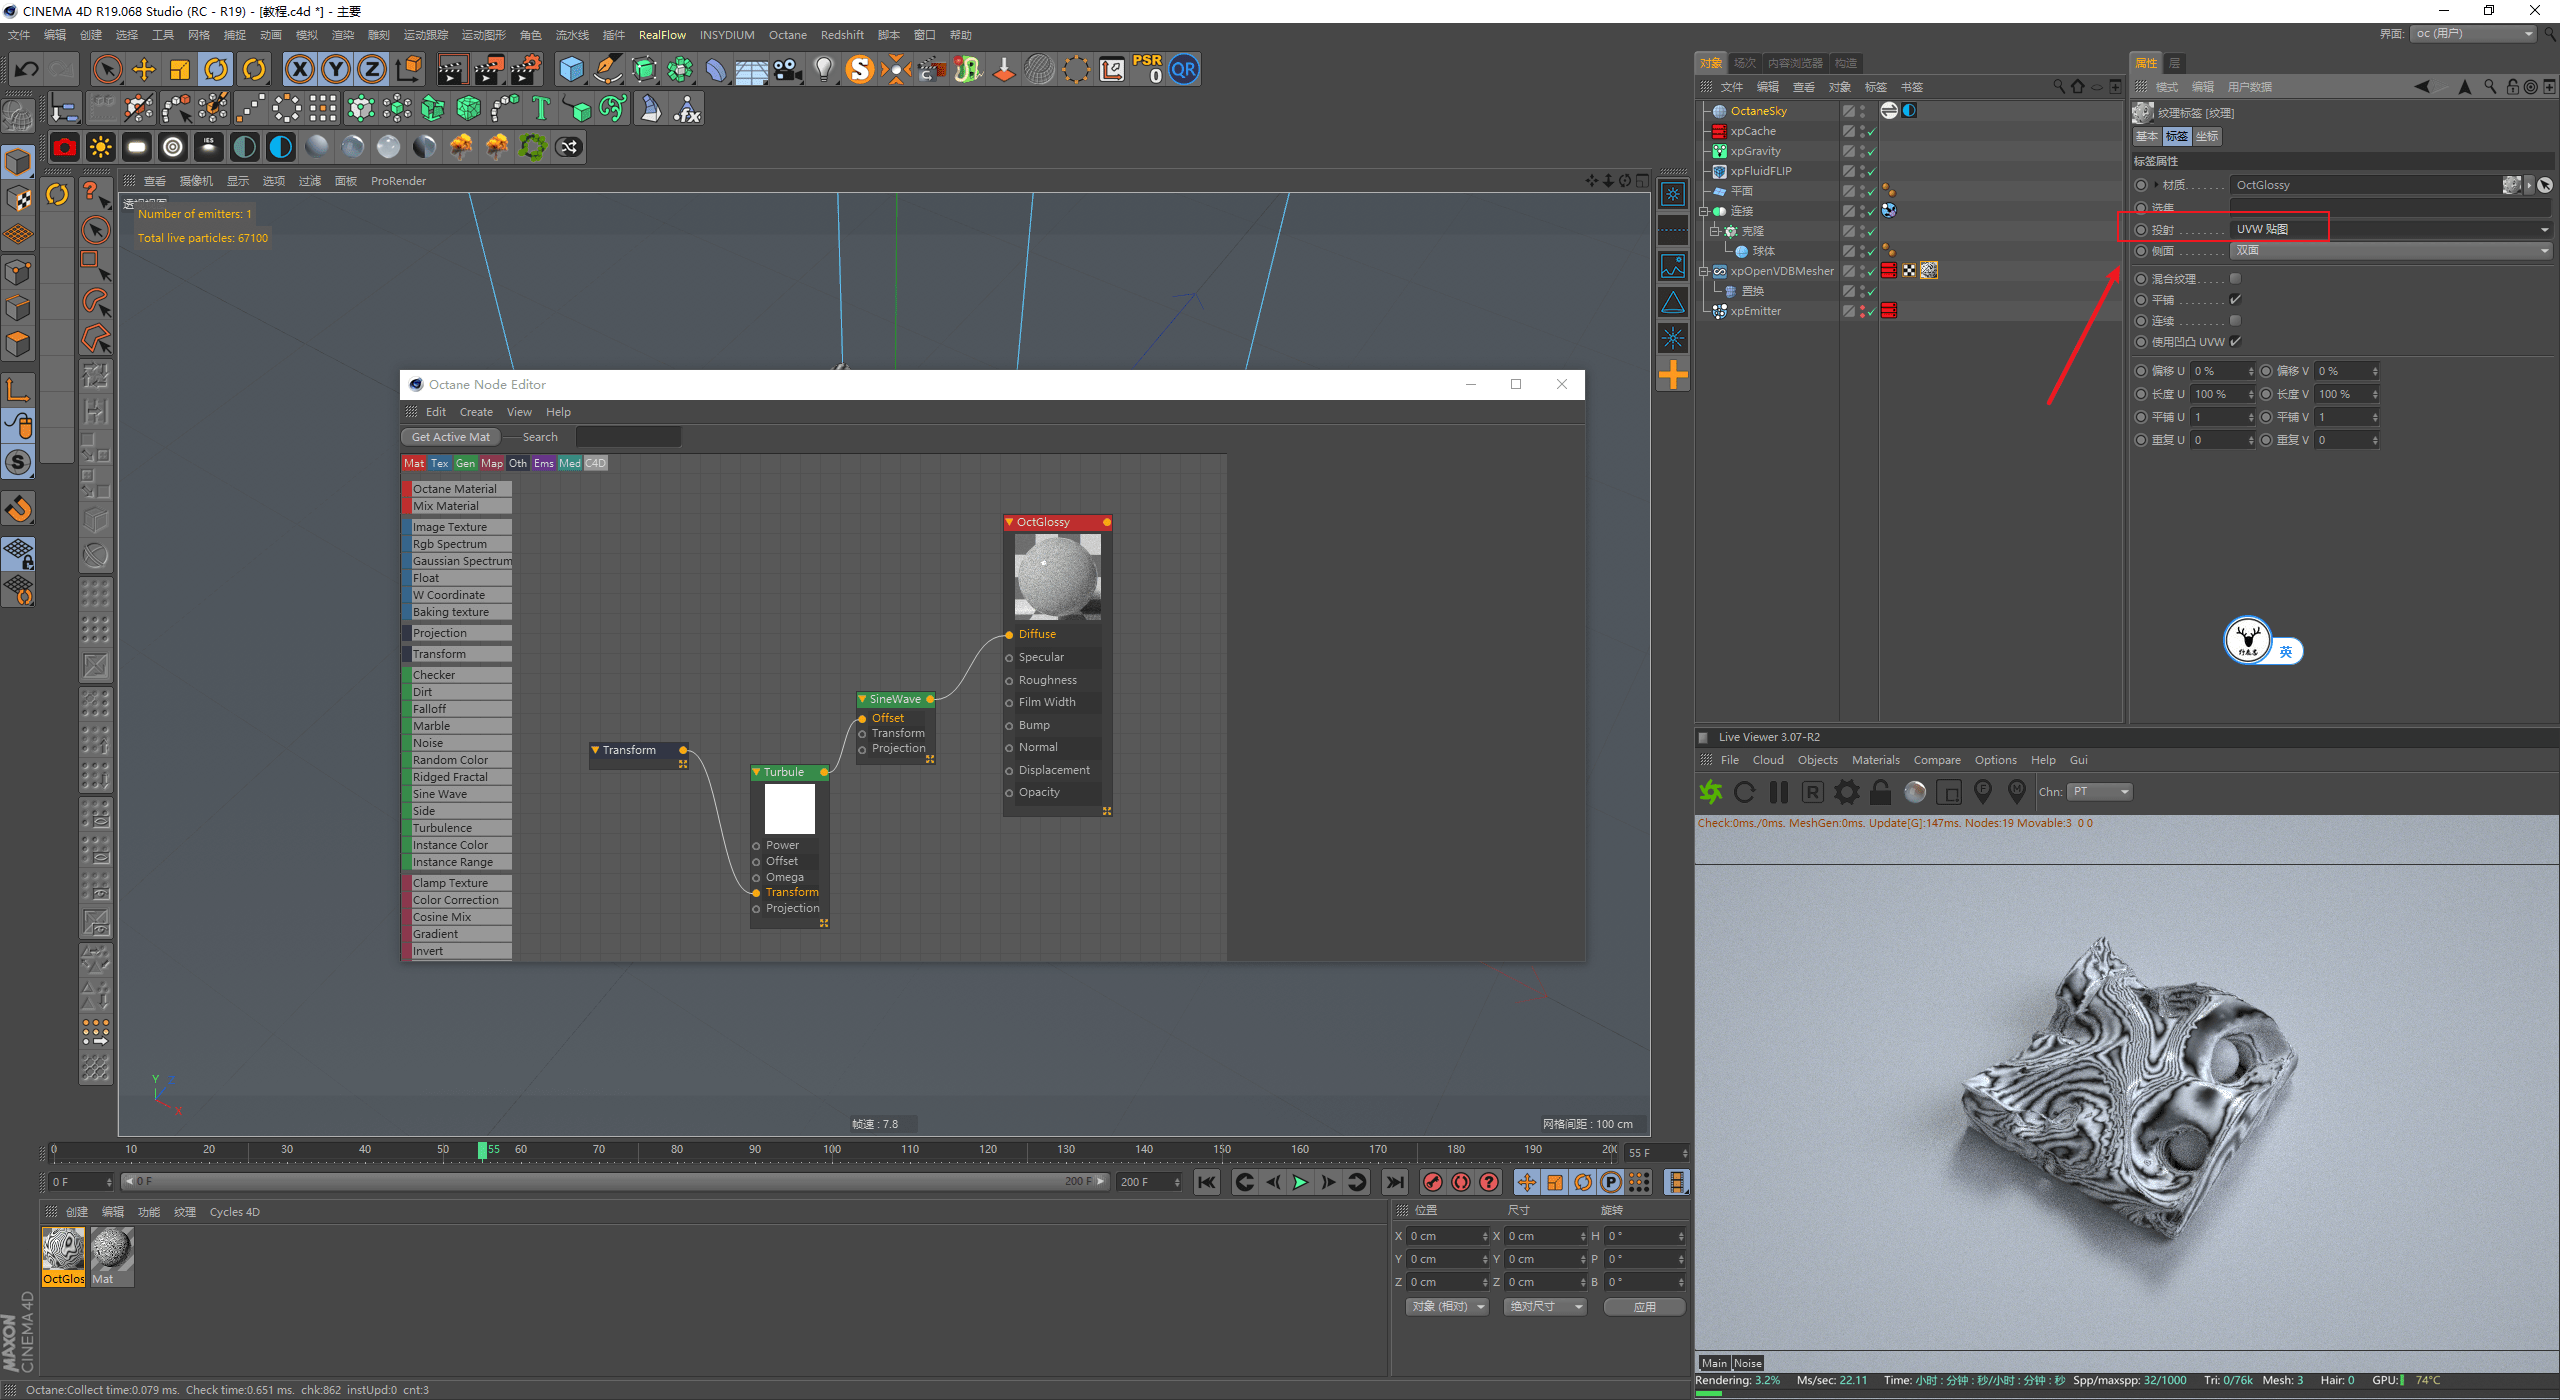This screenshot has height=1400, width=2560.
Task: Click the Get Active Mat button
Action: [451, 437]
